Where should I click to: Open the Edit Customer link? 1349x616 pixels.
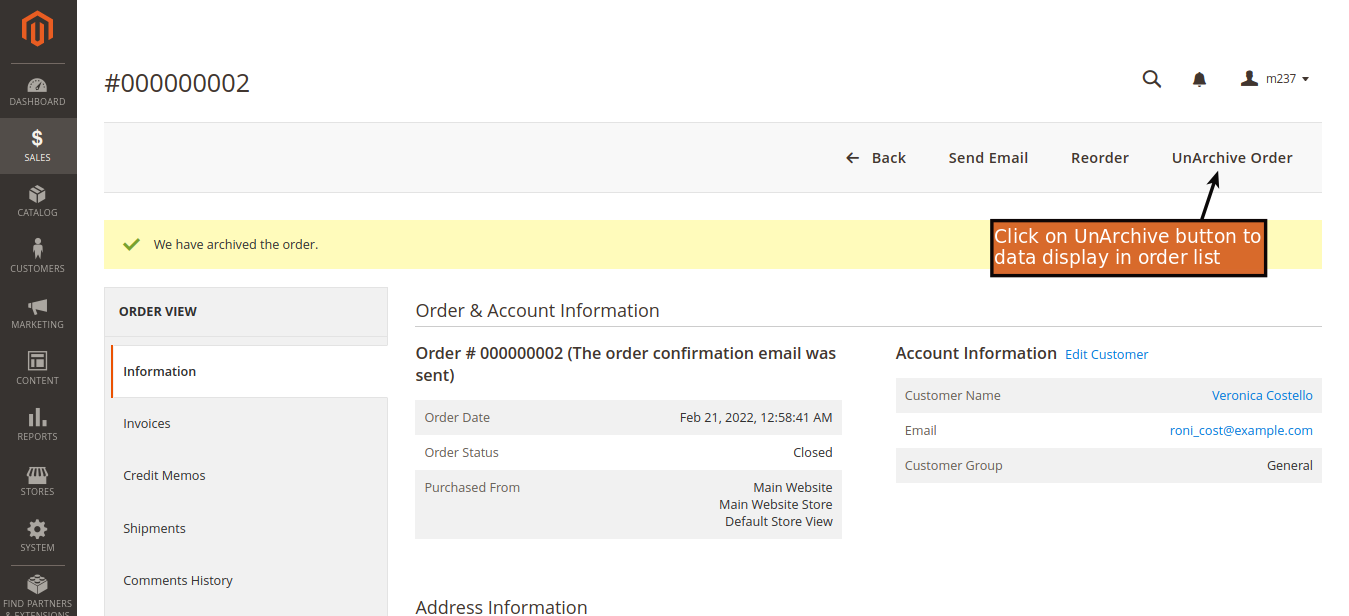pyautogui.click(x=1106, y=353)
